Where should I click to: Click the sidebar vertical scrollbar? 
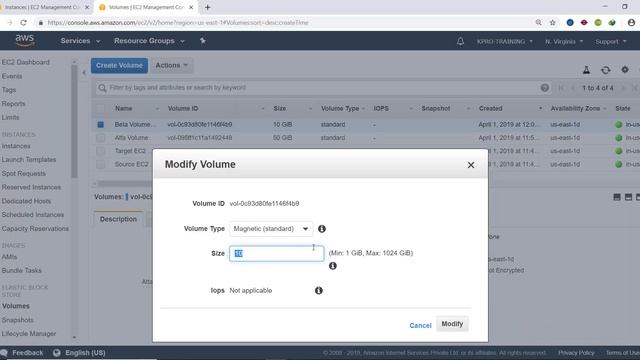point(74,122)
